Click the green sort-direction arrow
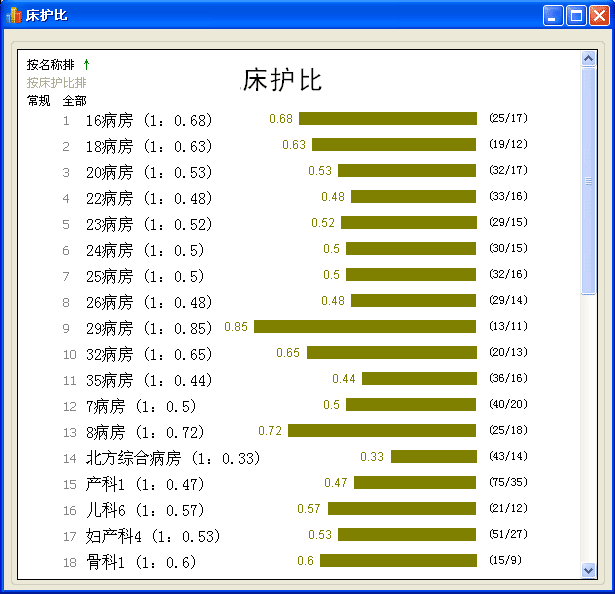The width and height of the screenshot is (615, 594). click(x=87, y=64)
